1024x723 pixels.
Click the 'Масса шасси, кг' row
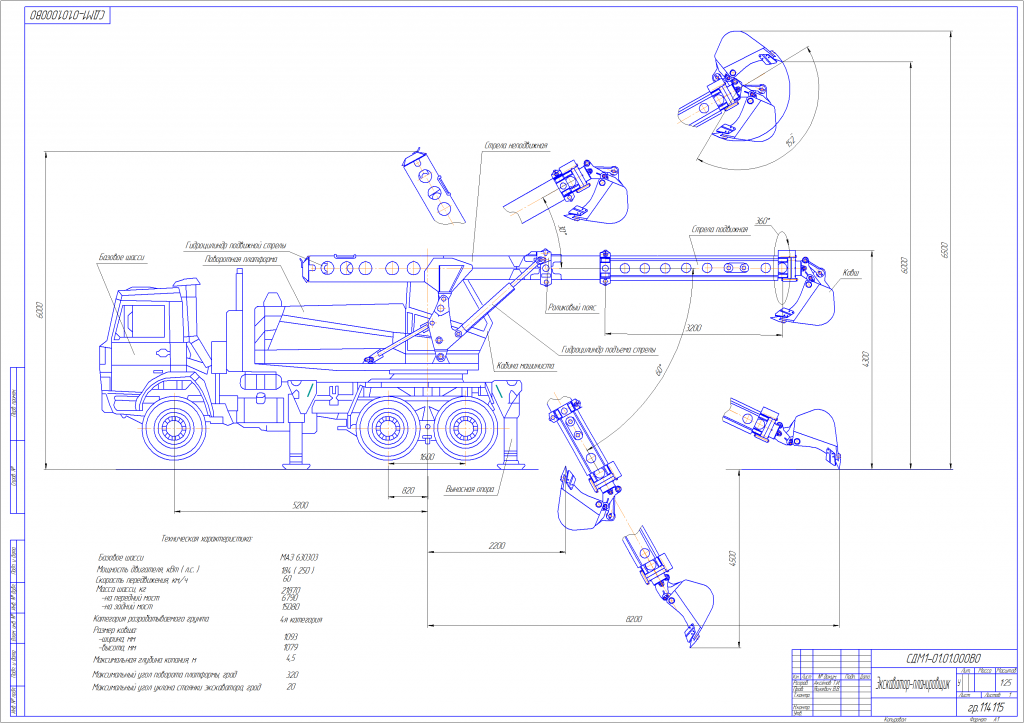click(x=121, y=589)
